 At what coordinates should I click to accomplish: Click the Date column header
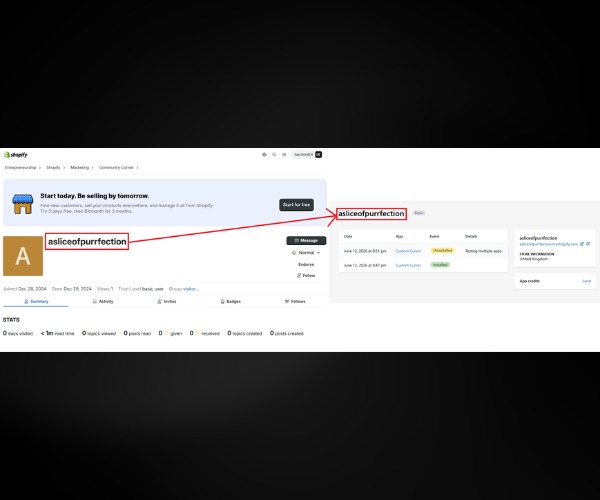[348, 236]
